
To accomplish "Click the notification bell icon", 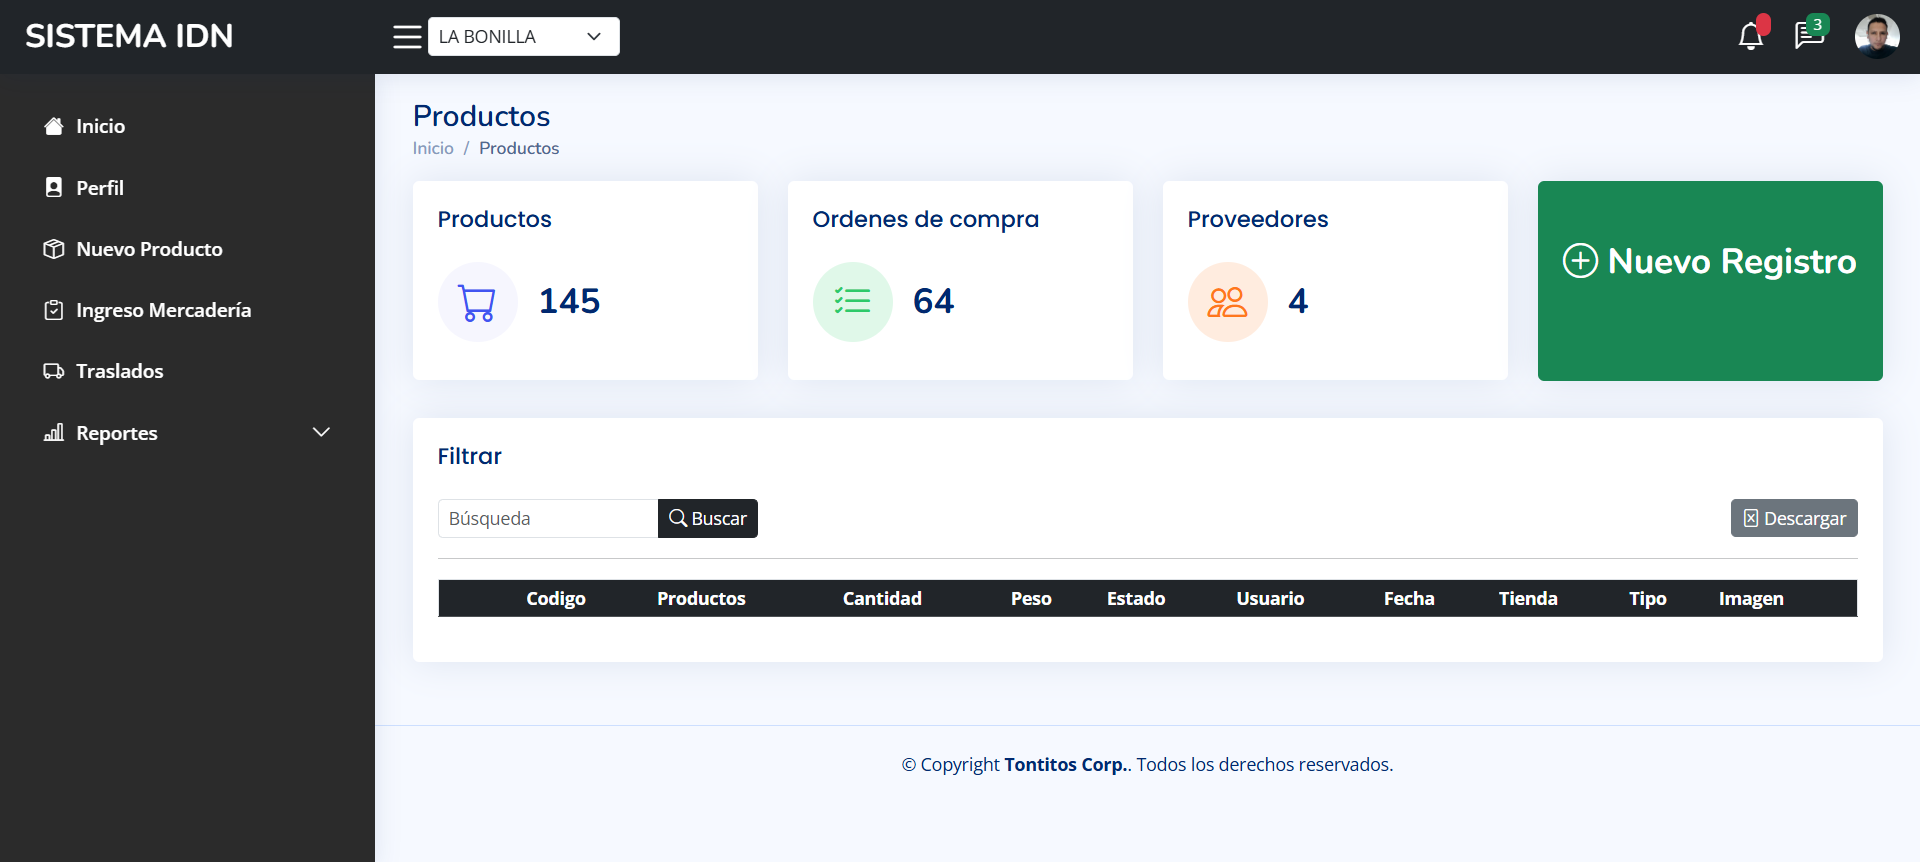I will 1750,37.
